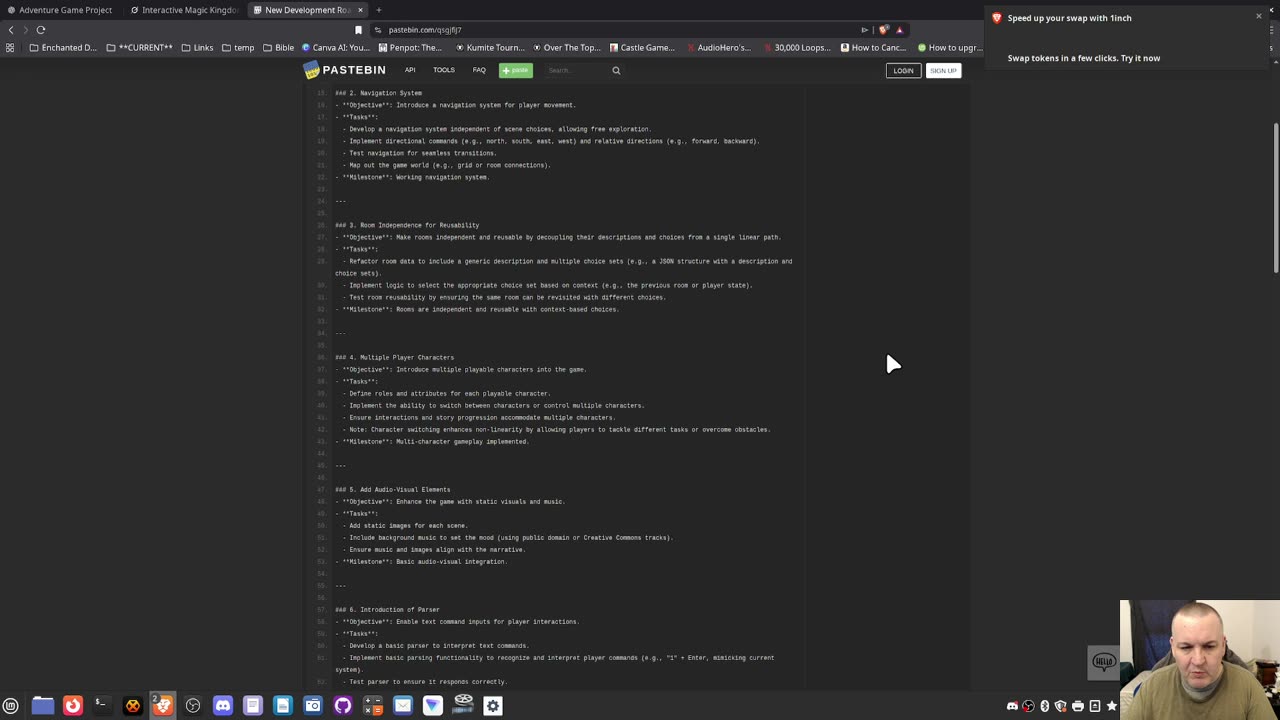Open the orange X app in the taskbar

133,706
